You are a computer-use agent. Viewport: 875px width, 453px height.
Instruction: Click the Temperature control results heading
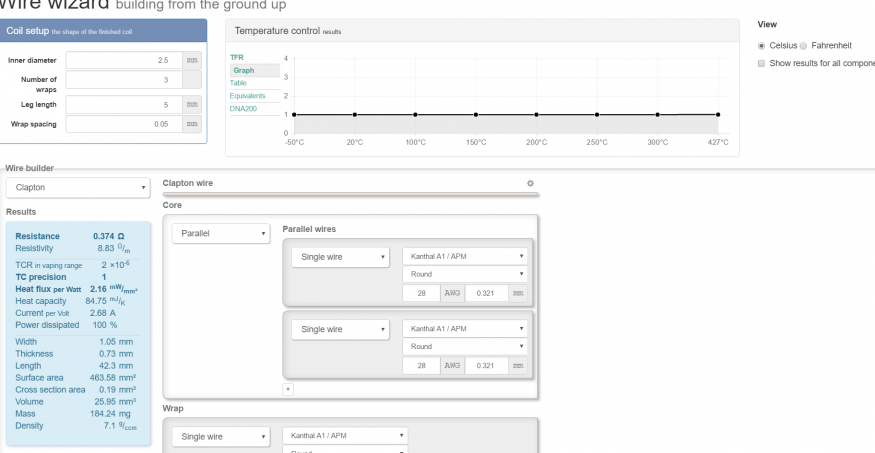288,31
